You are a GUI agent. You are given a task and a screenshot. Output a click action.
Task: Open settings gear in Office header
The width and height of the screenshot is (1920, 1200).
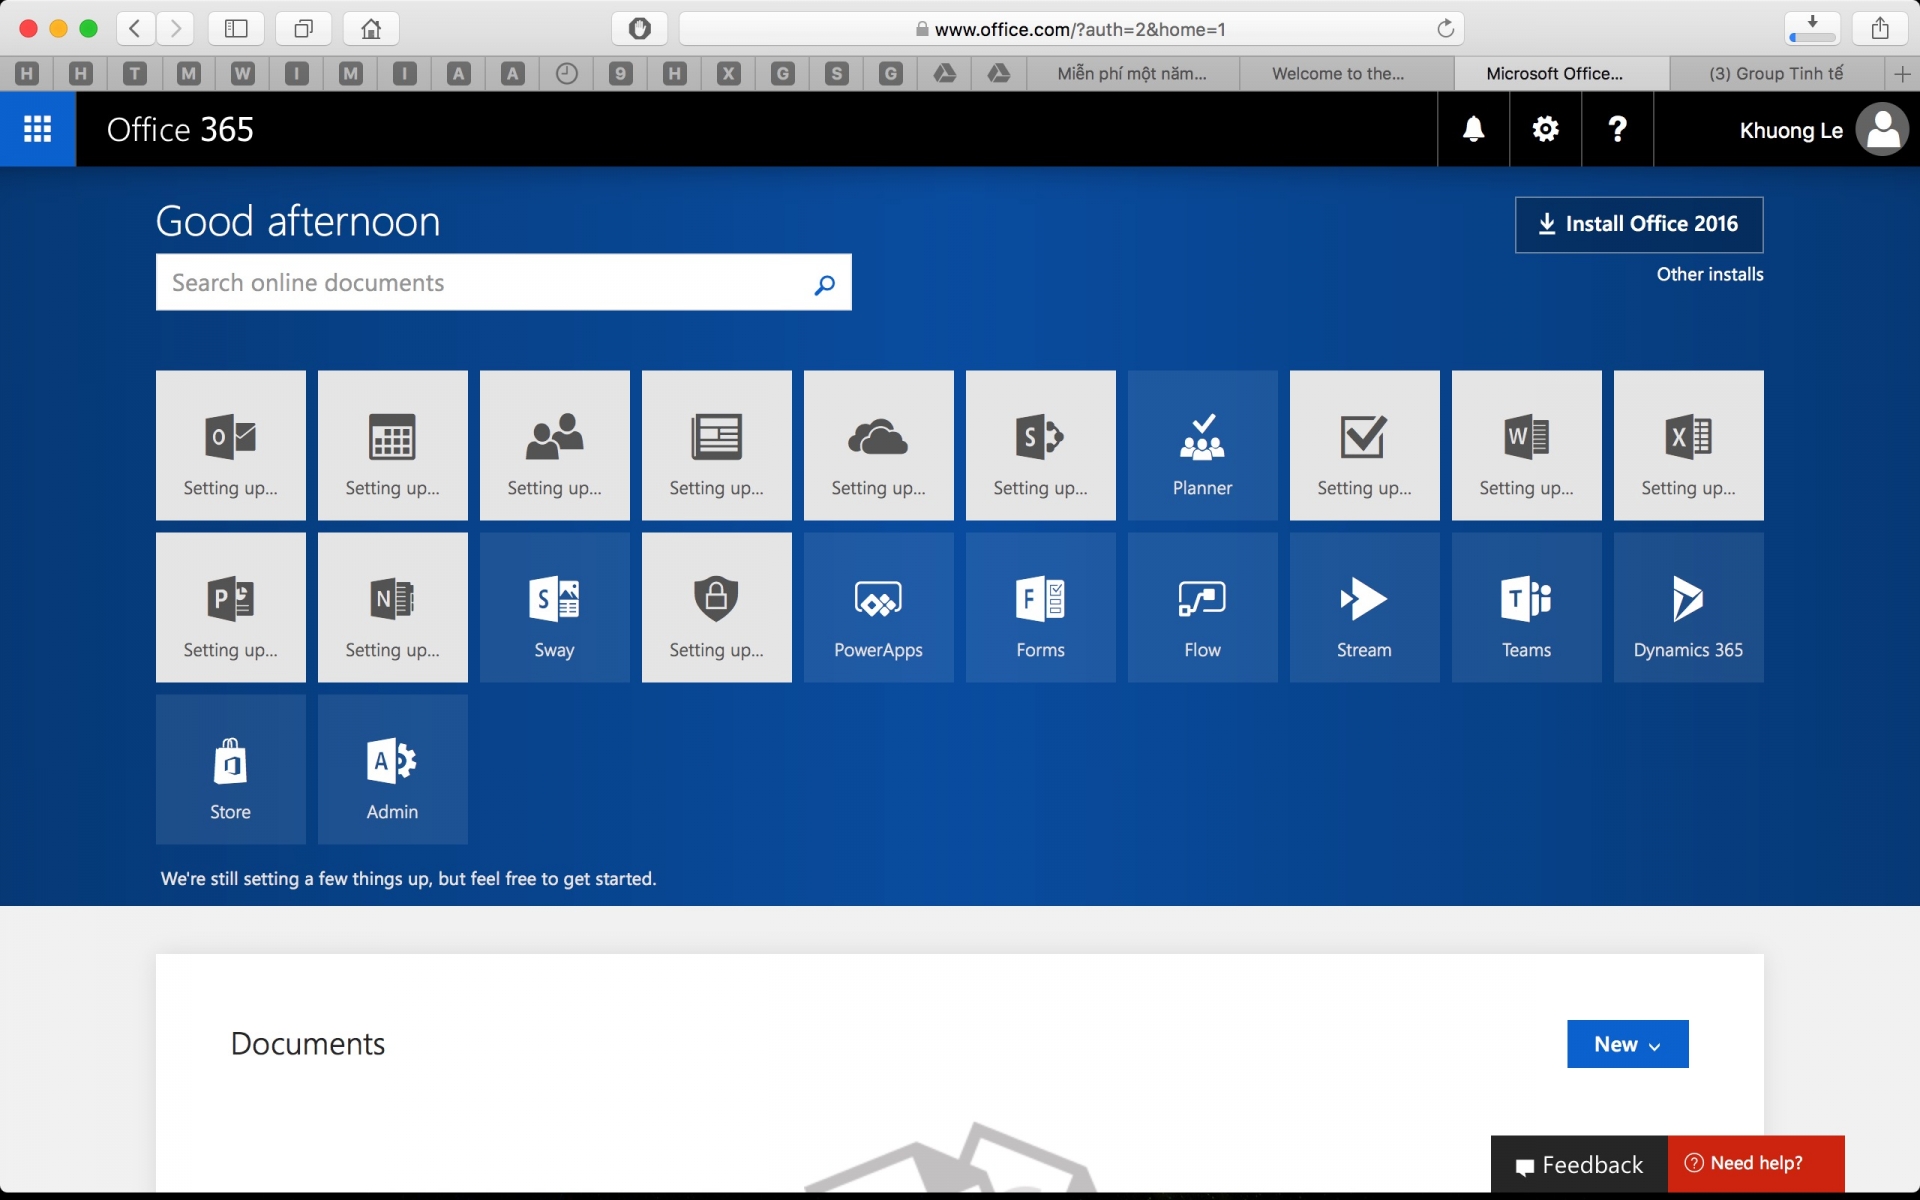coord(1546,129)
